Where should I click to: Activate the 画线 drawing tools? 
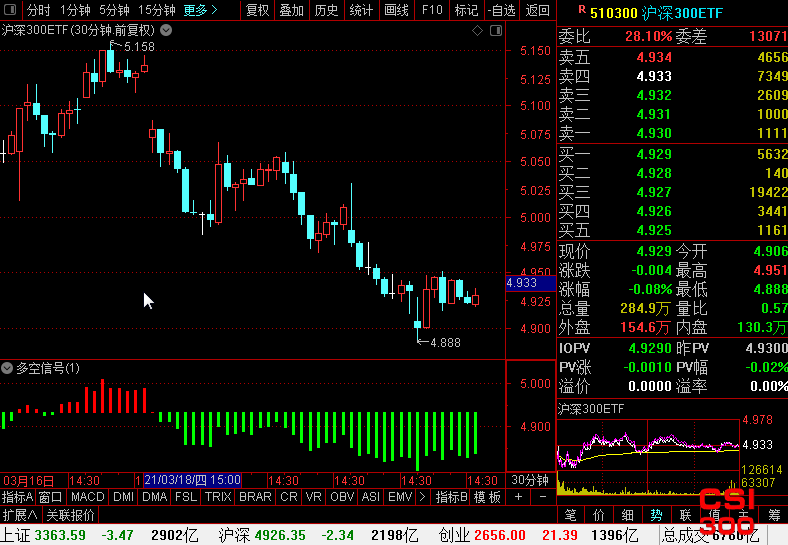396,10
